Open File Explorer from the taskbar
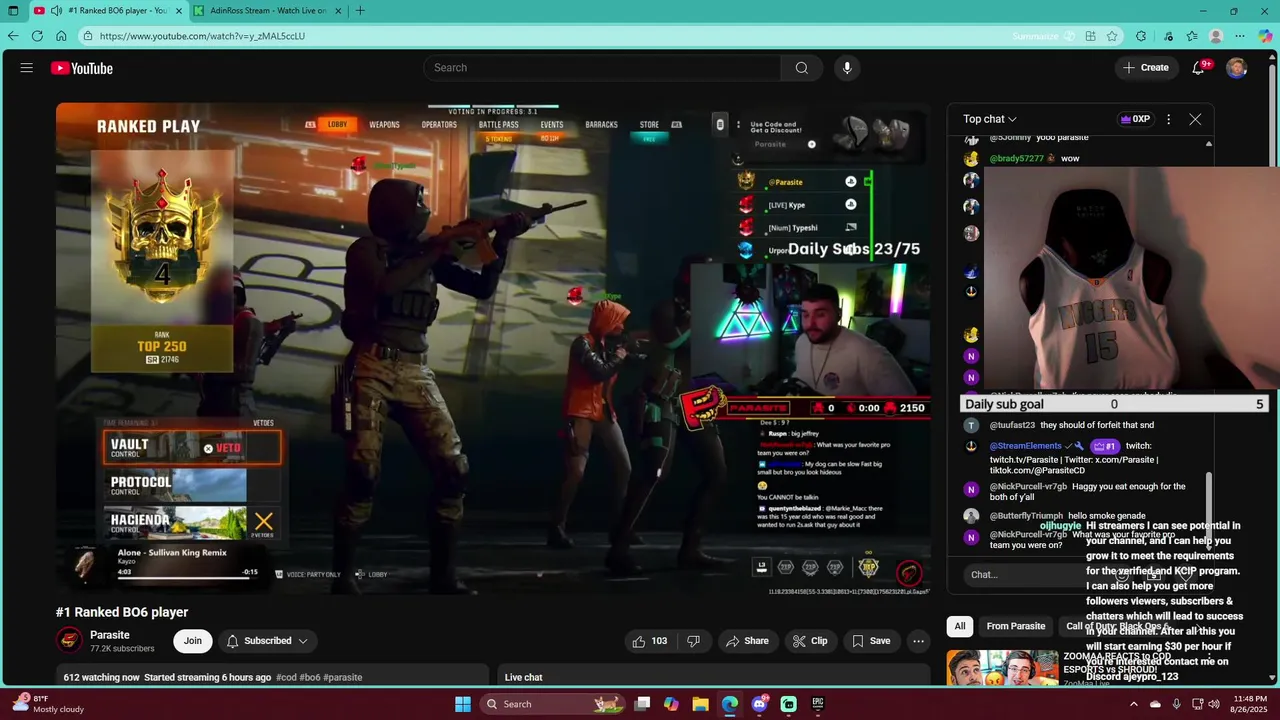 click(700, 704)
